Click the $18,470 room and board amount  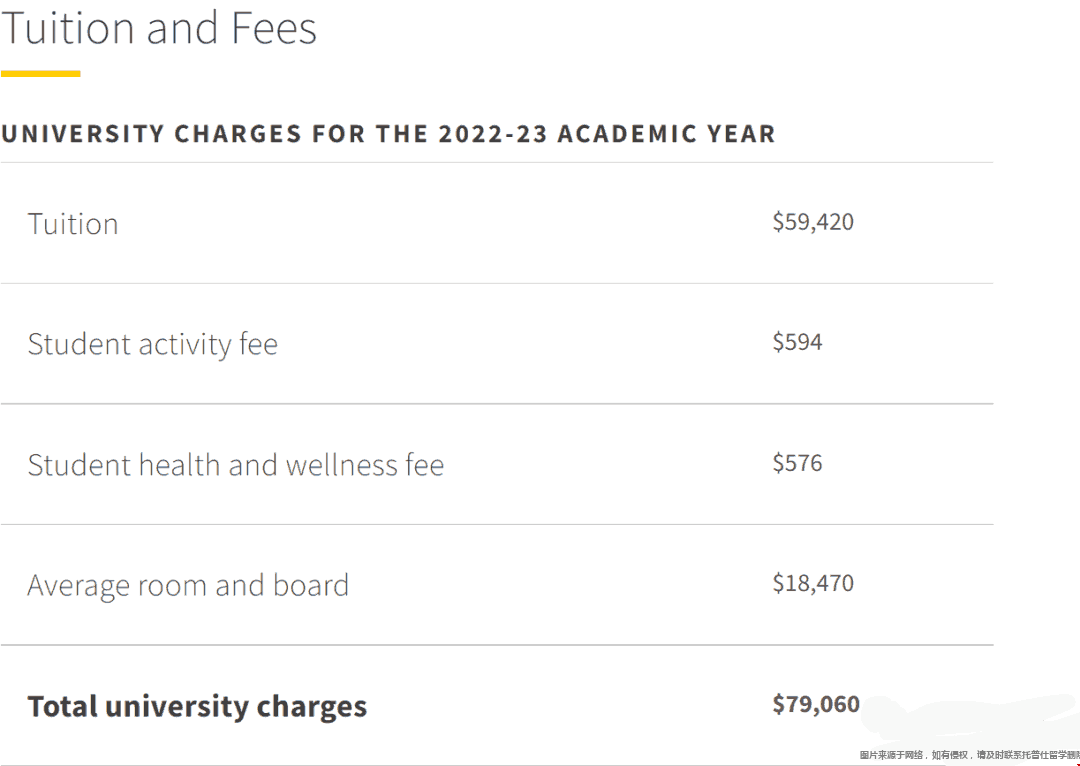tap(813, 583)
